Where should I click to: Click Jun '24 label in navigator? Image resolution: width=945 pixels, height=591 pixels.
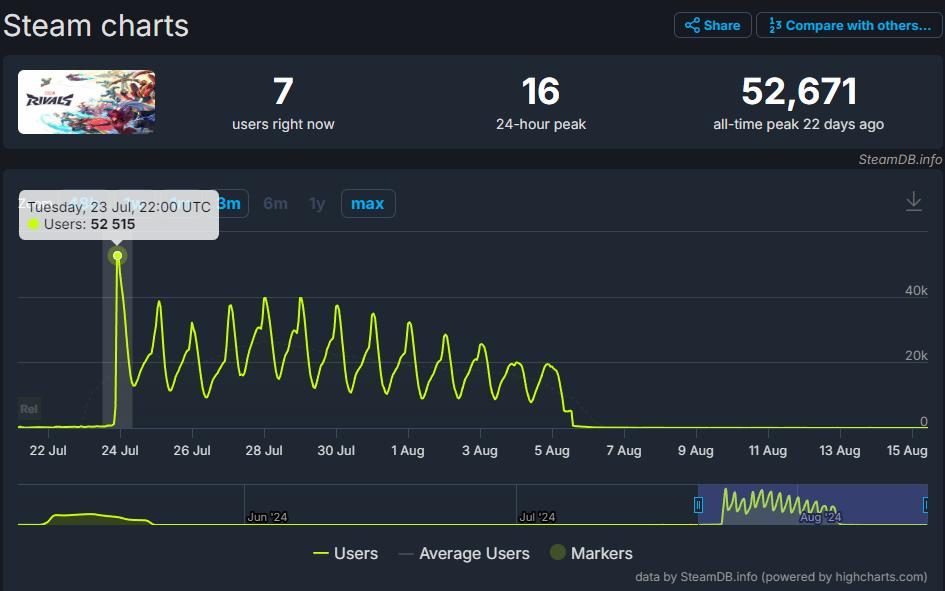point(267,517)
